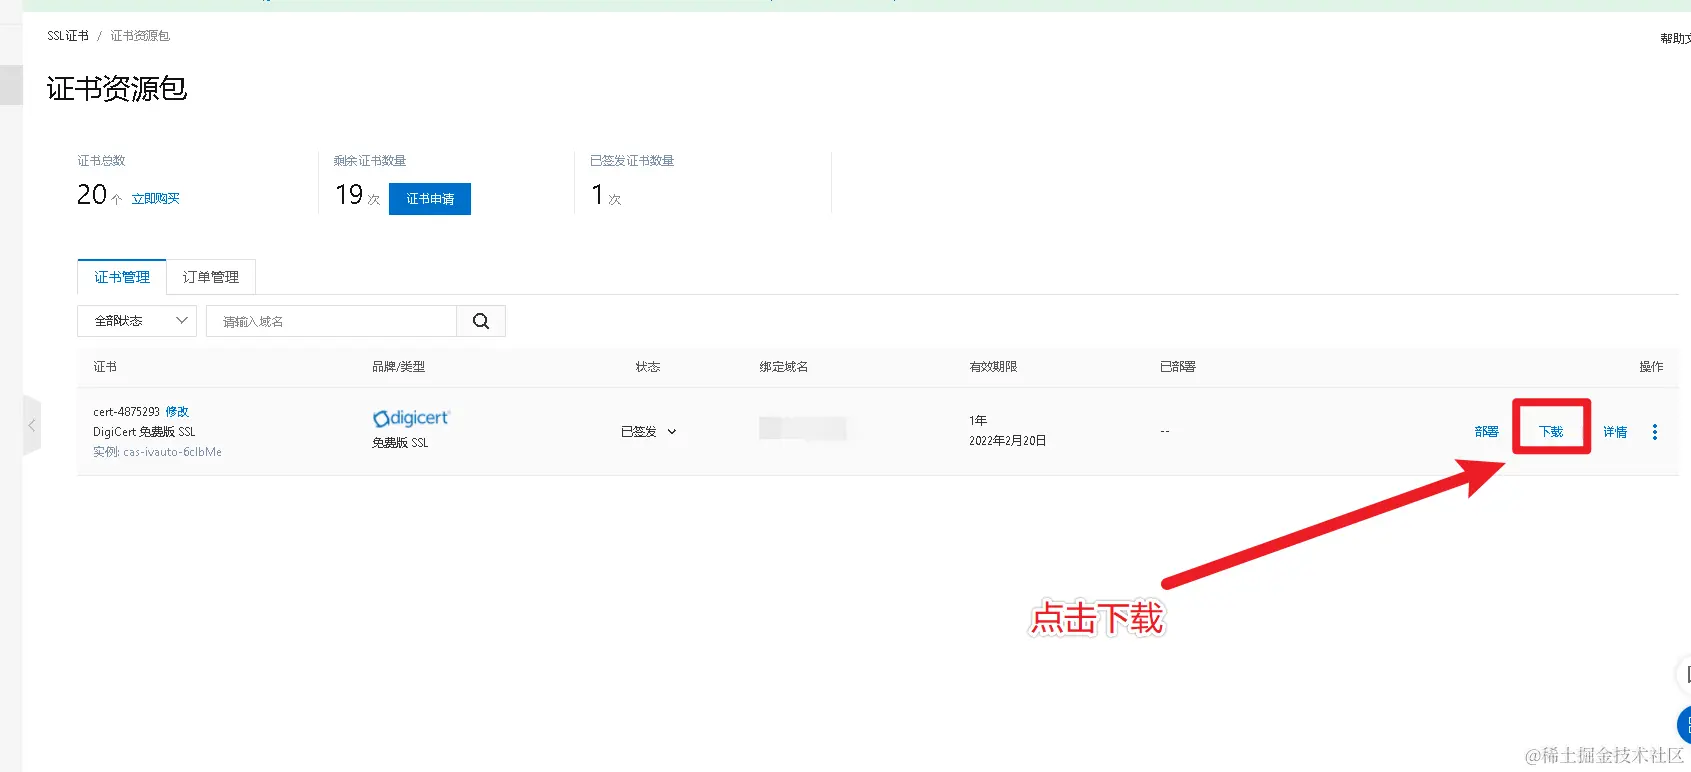
Task: Click the 已签发证书数量 label
Action: tap(632, 161)
